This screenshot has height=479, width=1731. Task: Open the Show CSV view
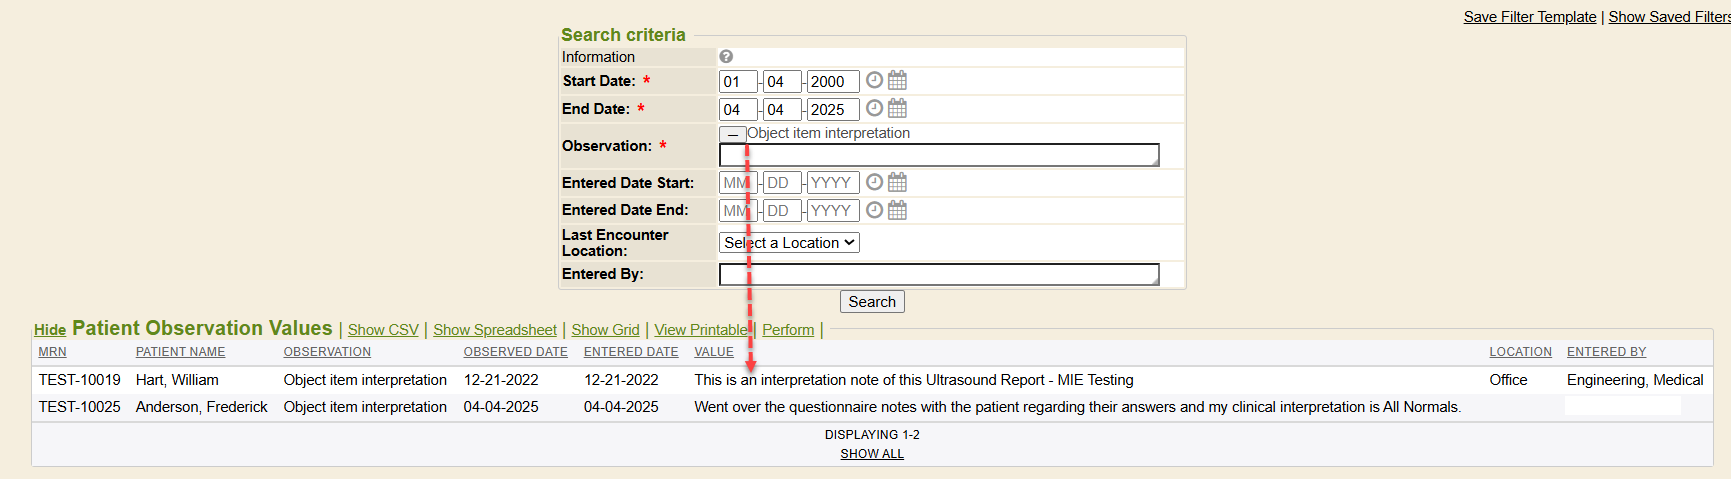pyautogui.click(x=383, y=330)
